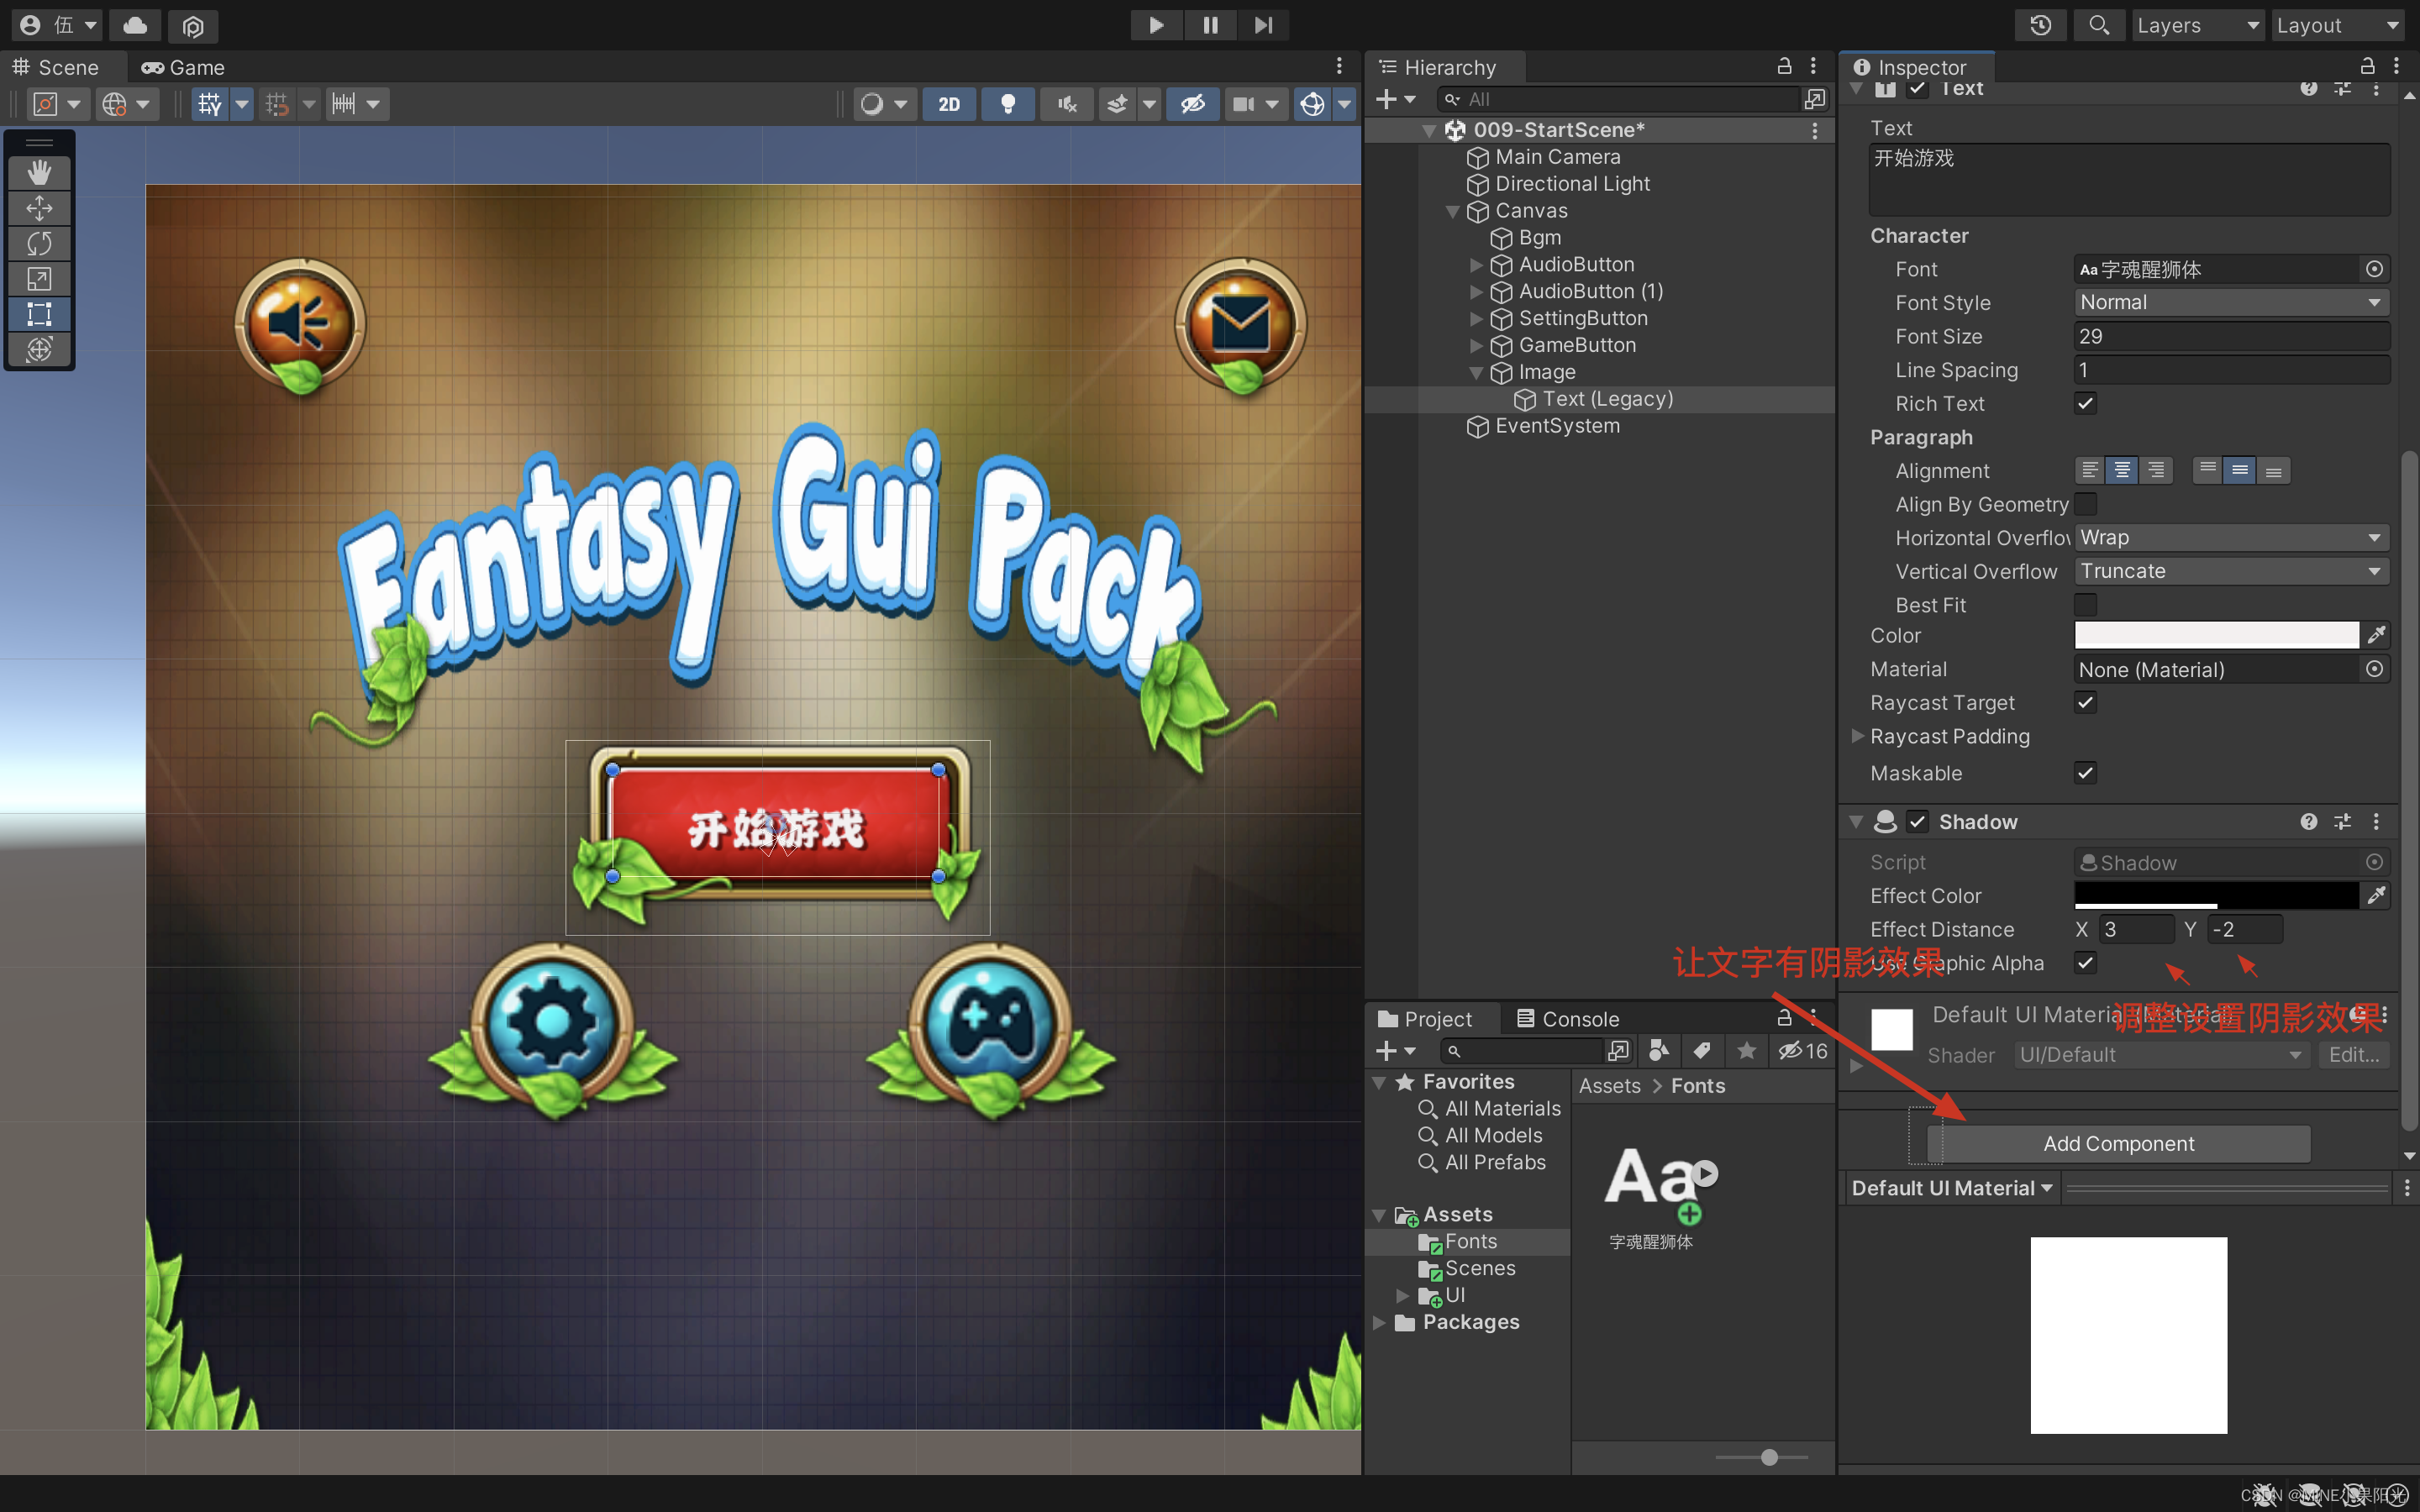Open the cloud services icon

pos(135,25)
